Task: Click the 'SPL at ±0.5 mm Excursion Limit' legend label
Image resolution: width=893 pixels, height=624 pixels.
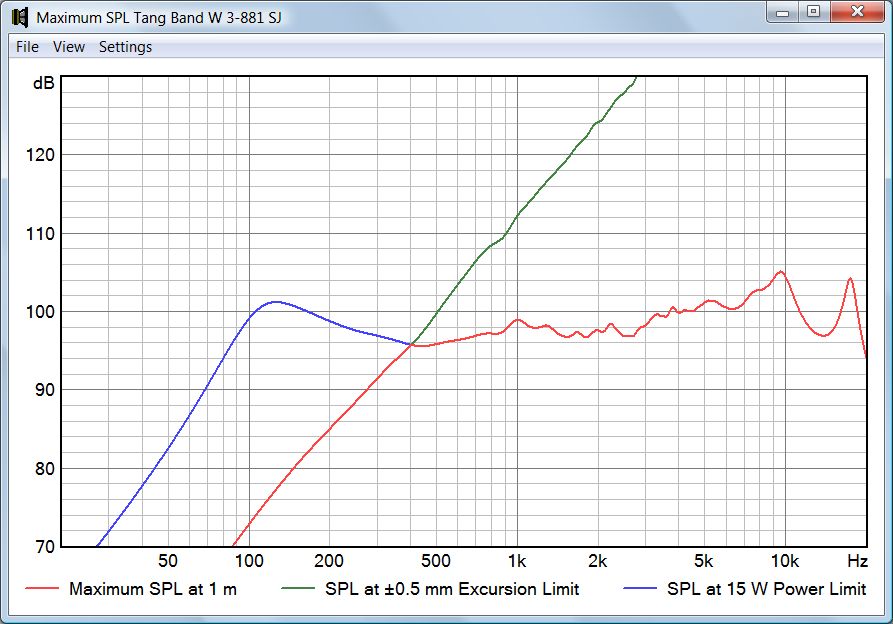Action: pyautogui.click(x=452, y=589)
